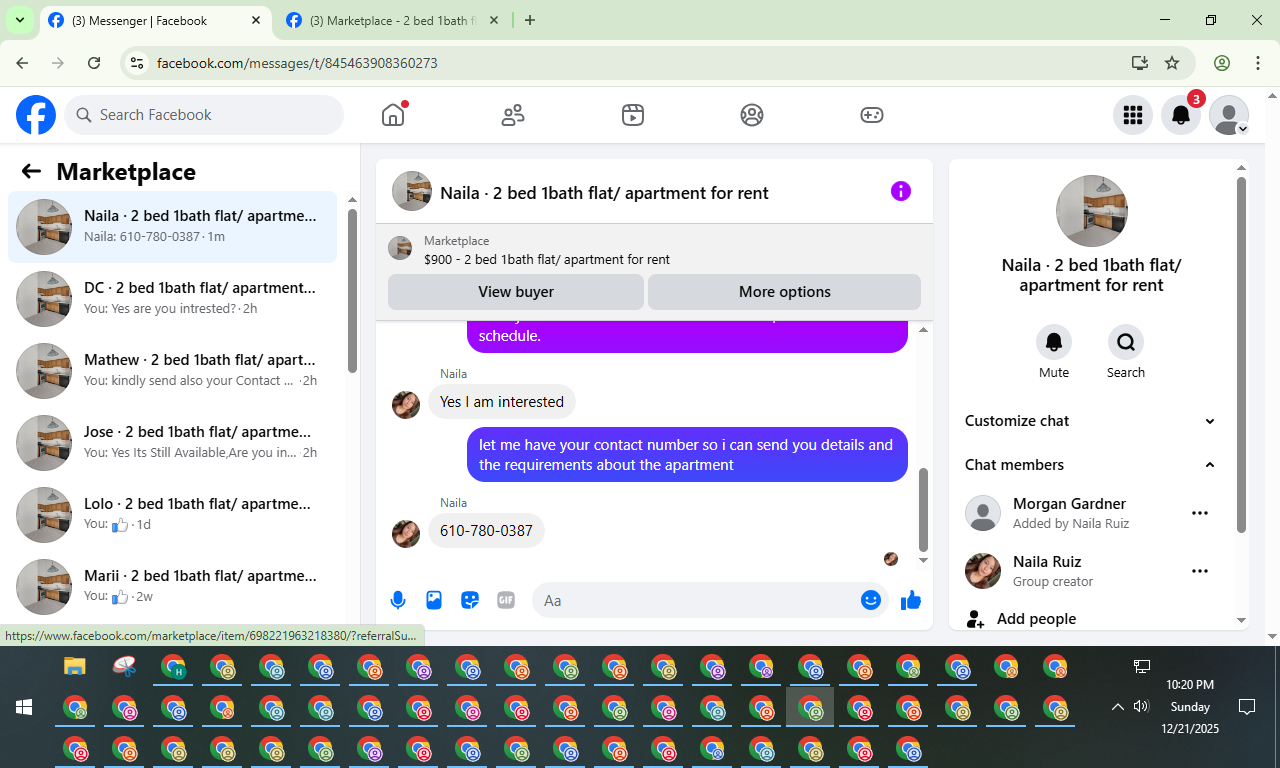Send a voice clip with microphone icon
This screenshot has width=1280, height=768.
[398, 600]
